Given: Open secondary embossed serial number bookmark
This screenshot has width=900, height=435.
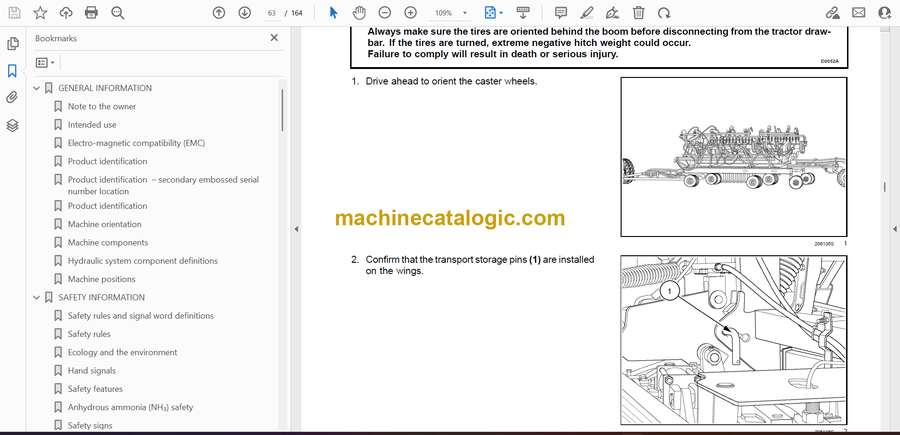Looking at the screenshot, I should pyautogui.click(x=163, y=185).
